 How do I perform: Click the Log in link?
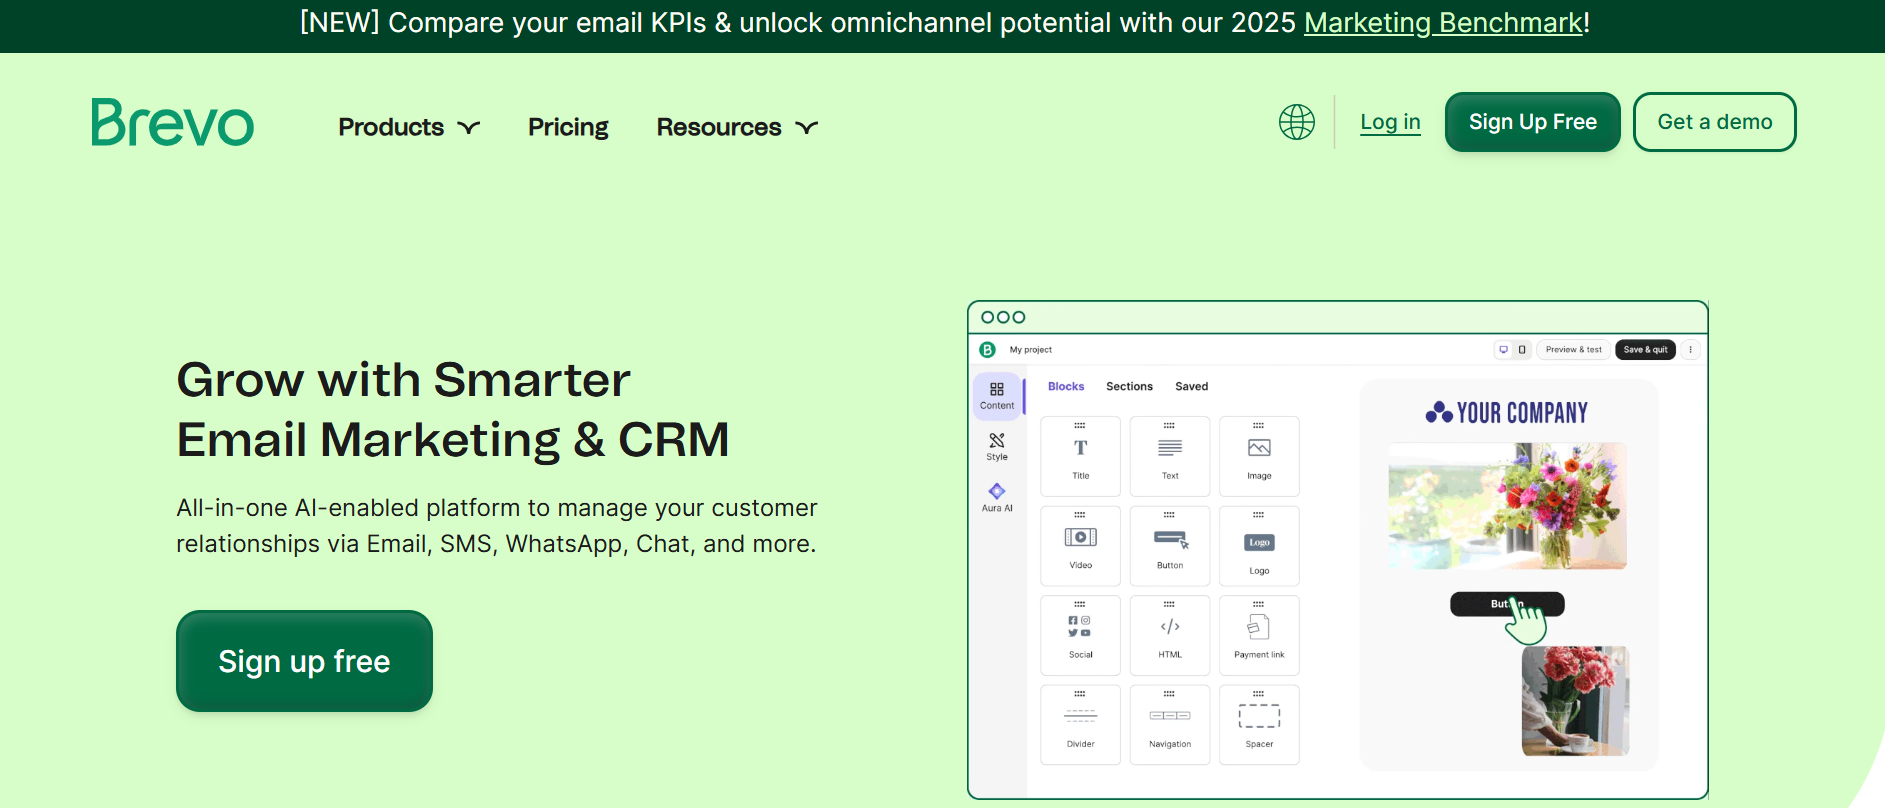click(1390, 122)
